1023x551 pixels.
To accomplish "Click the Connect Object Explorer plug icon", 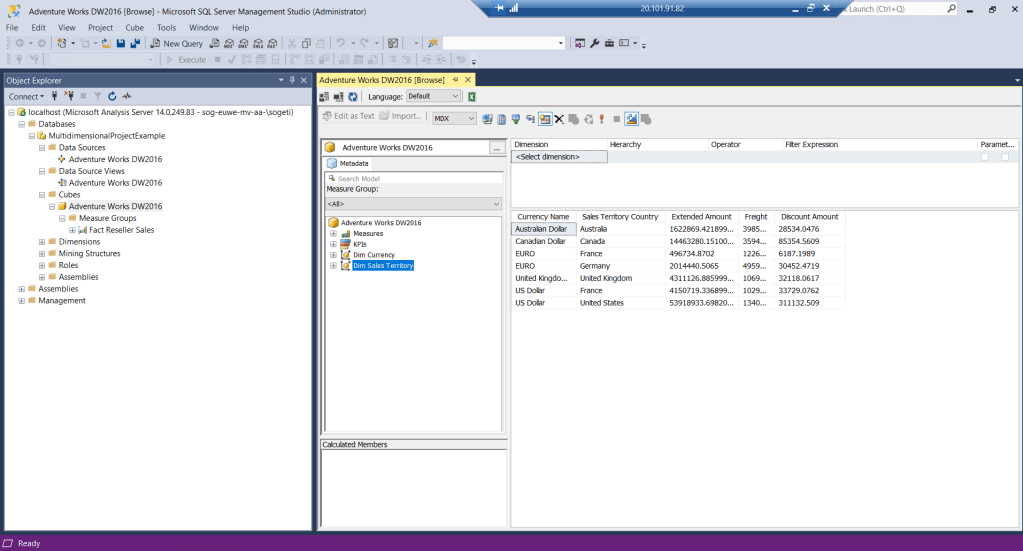I will [x=55, y=96].
